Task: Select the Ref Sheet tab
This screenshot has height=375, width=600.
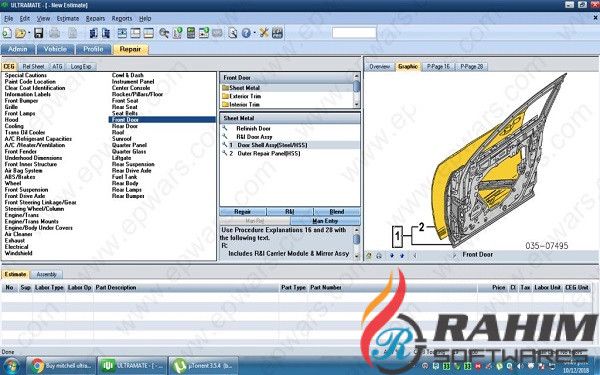Action: click(33, 67)
